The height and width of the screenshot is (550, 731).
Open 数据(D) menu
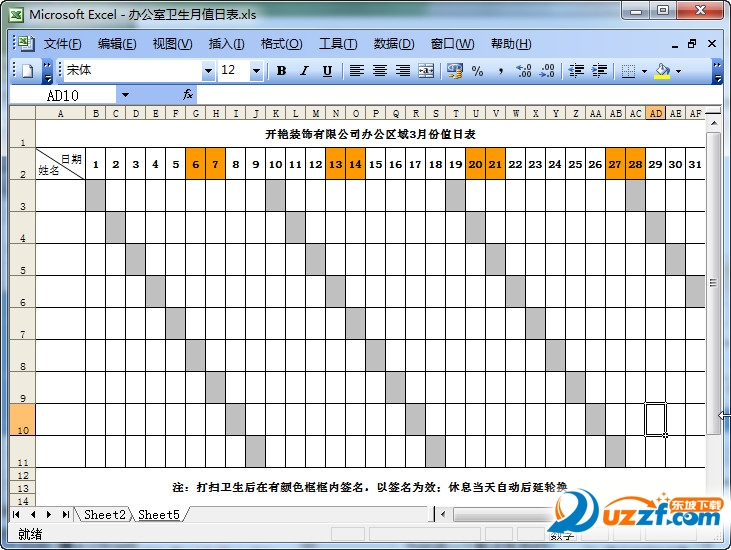[393, 44]
